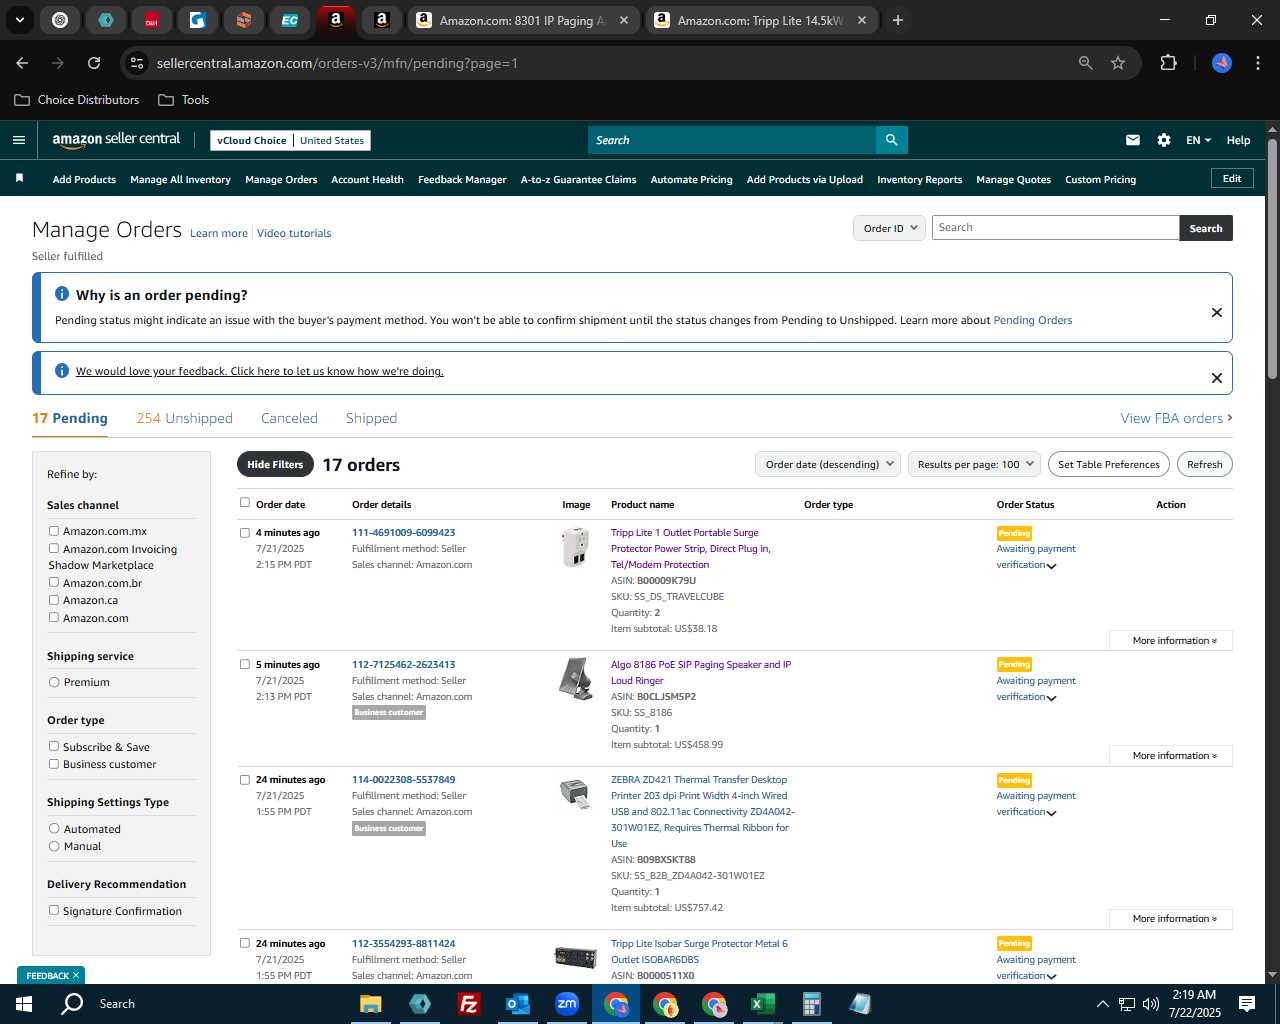Open the browser extensions puzzle icon

(x=1168, y=63)
